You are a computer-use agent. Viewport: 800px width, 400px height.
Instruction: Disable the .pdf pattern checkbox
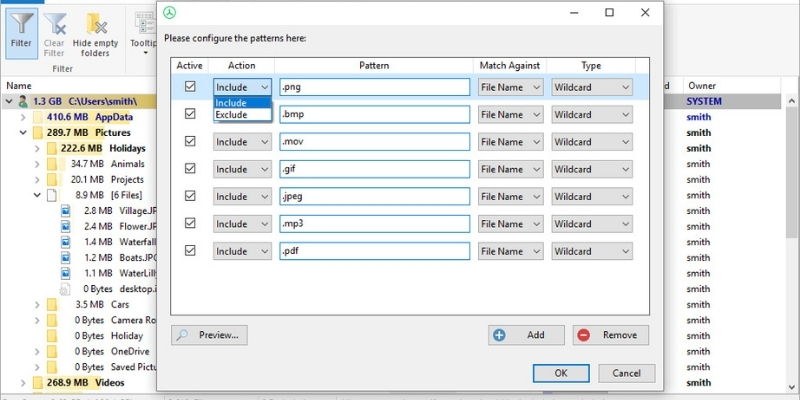190,251
